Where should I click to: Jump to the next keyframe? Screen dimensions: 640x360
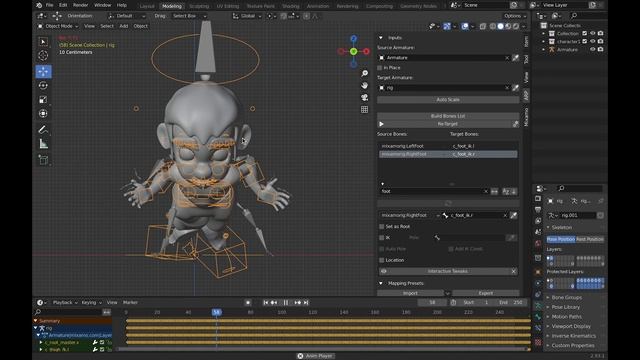coord(298,302)
